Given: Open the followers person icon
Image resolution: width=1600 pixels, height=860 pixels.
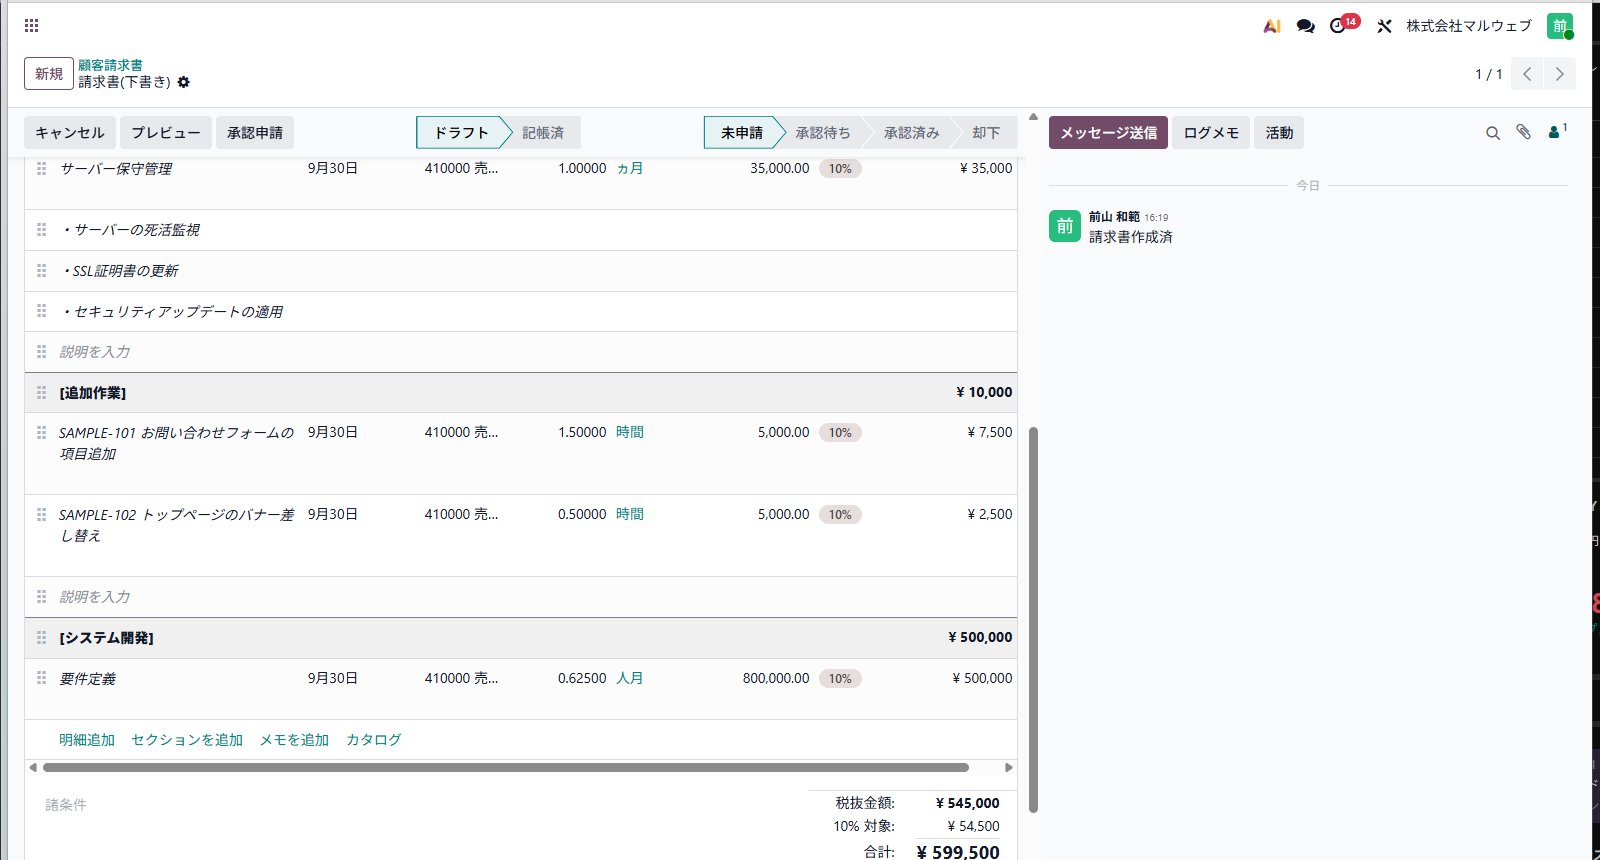Looking at the screenshot, I should [1557, 131].
